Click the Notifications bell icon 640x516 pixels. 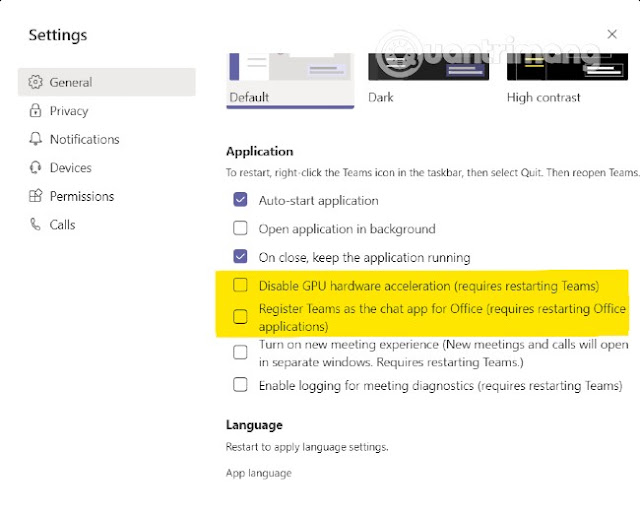point(36,139)
